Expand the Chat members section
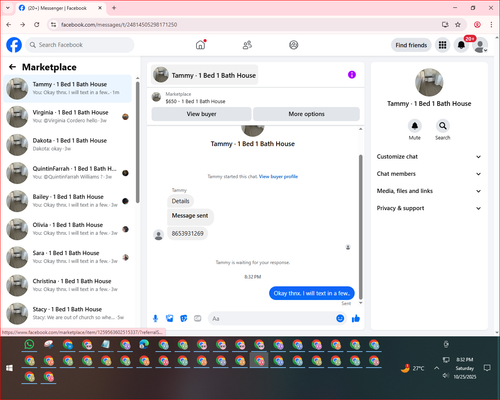This screenshot has width=500, height=400. tap(429, 174)
